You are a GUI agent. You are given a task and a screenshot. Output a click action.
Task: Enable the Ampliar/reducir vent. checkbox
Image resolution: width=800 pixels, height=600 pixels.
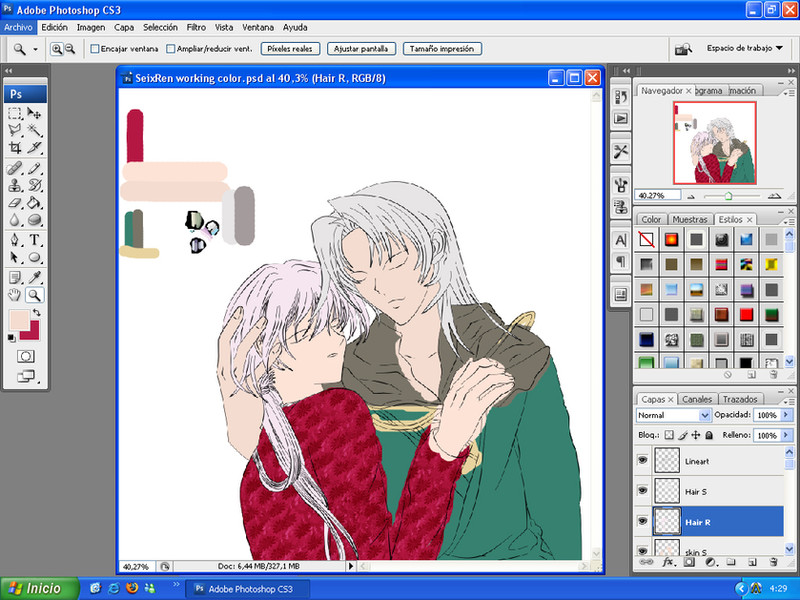point(171,49)
